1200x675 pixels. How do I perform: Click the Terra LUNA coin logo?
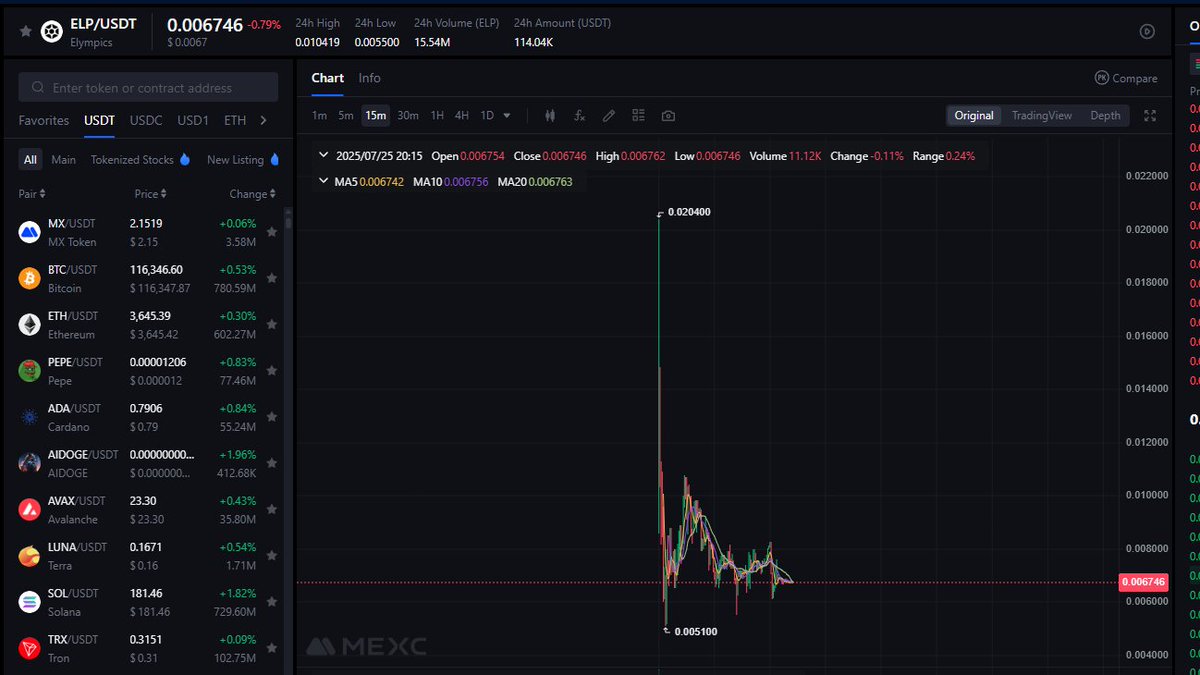coord(29,556)
